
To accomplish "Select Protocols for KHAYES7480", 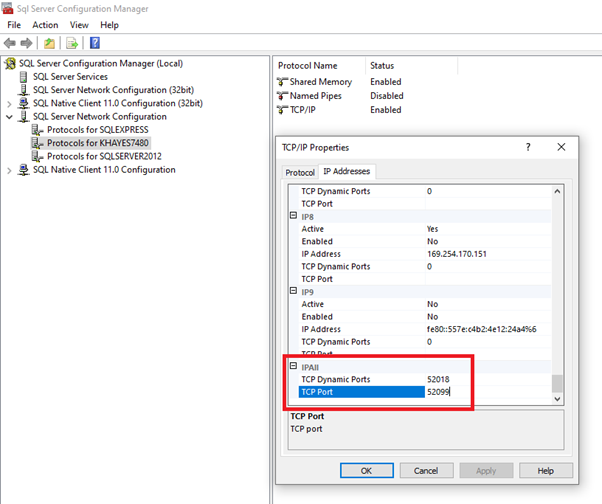I will pos(98,143).
